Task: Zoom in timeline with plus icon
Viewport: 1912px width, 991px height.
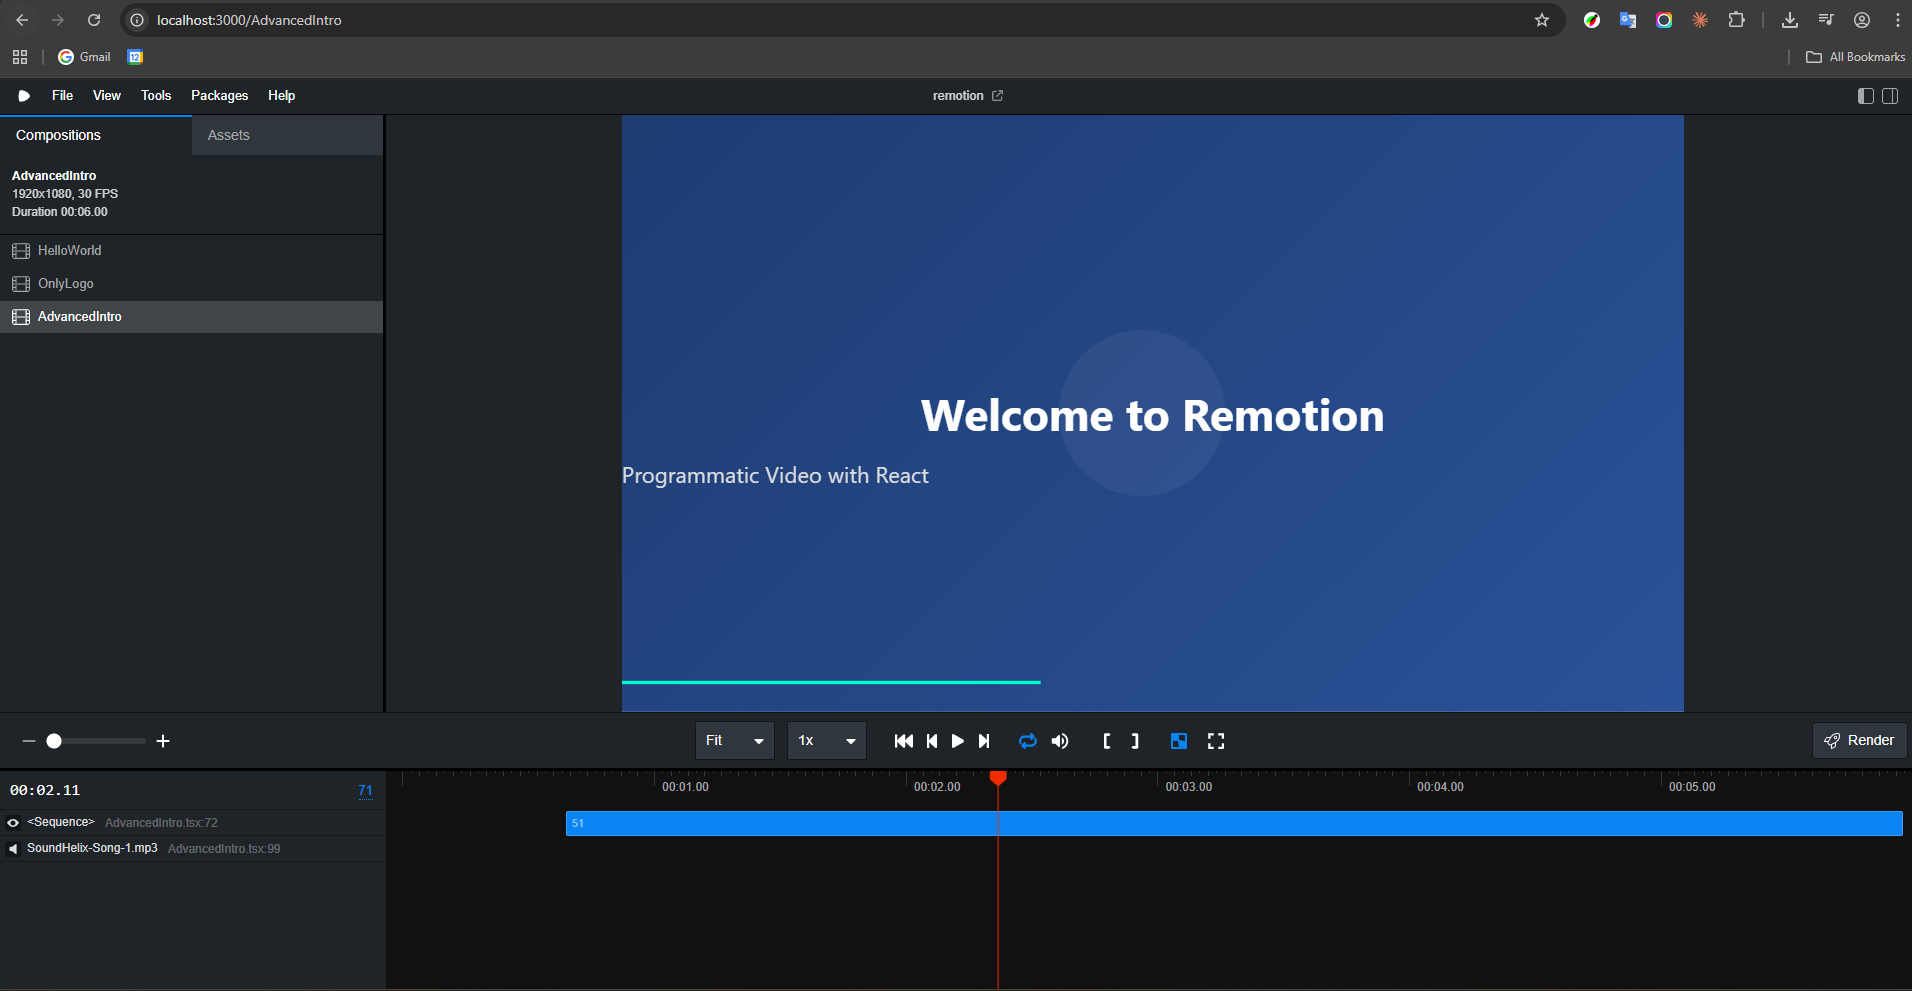Action: click(163, 741)
